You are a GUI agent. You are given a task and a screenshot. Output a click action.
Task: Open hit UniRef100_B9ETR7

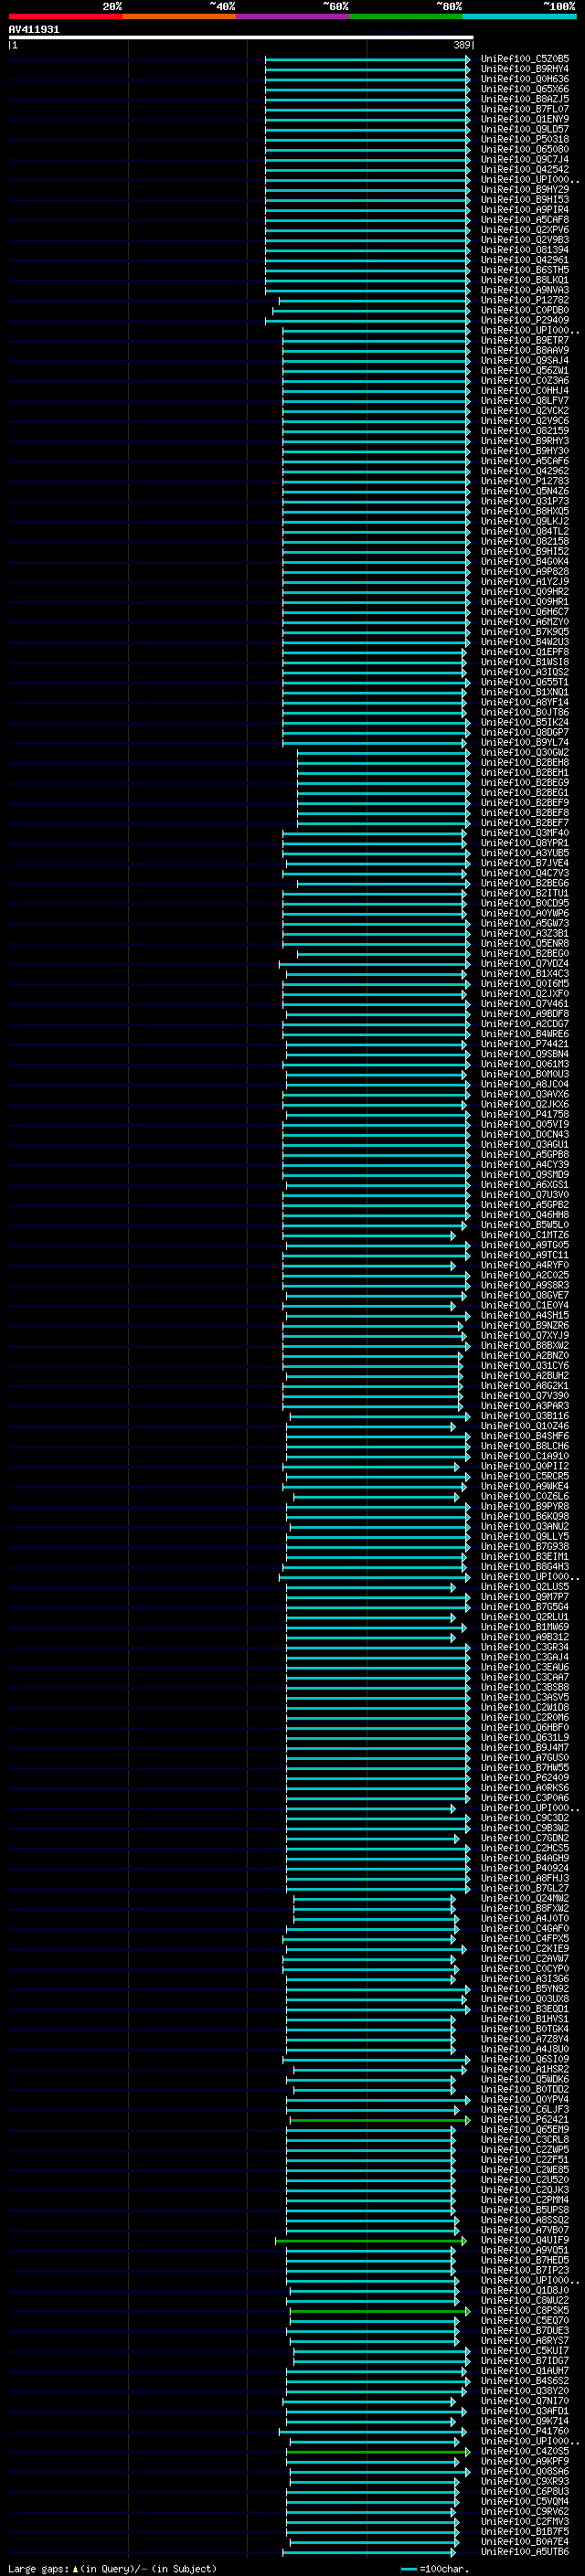[x=524, y=340]
